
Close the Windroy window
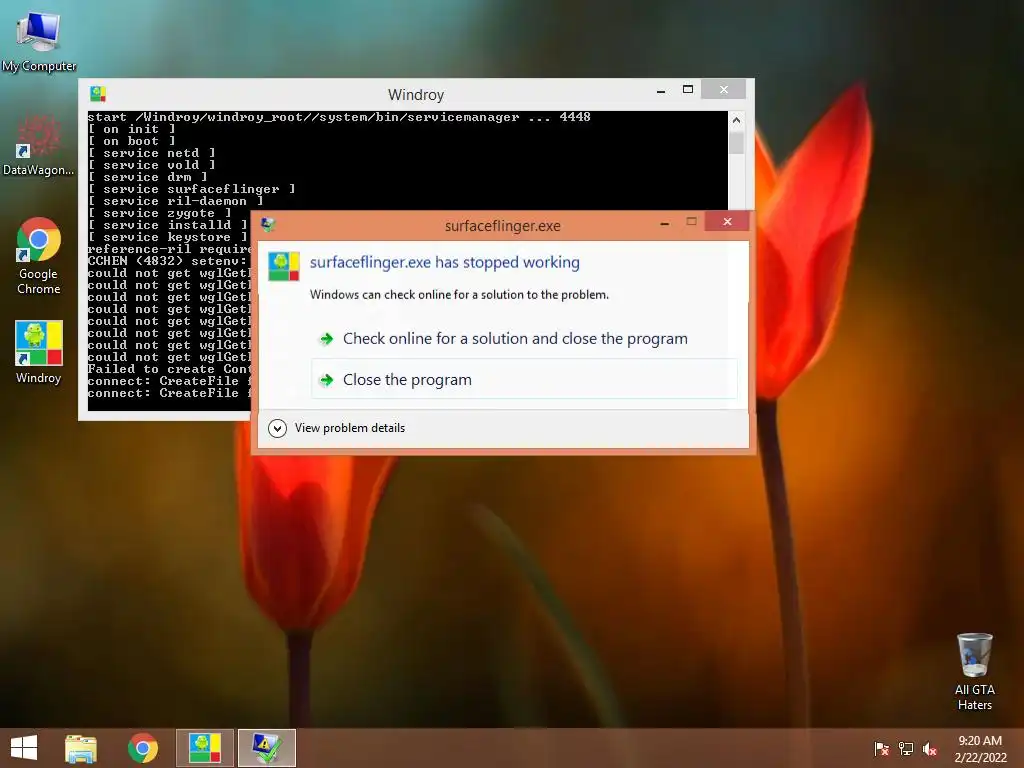click(724, 89)
